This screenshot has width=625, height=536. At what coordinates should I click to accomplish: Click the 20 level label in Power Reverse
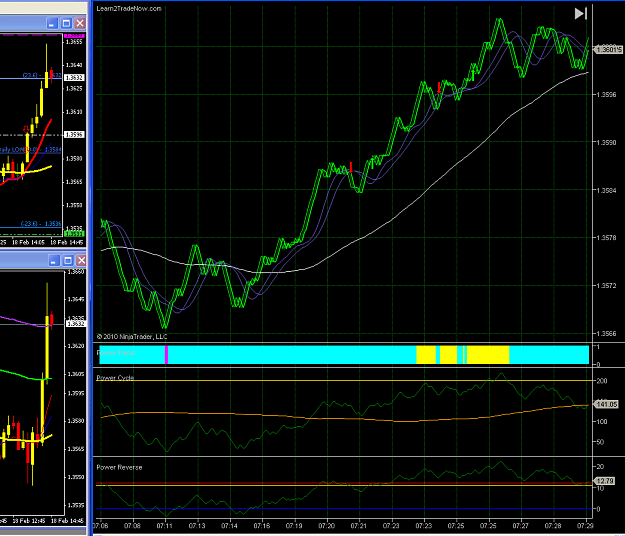[600, 467]
